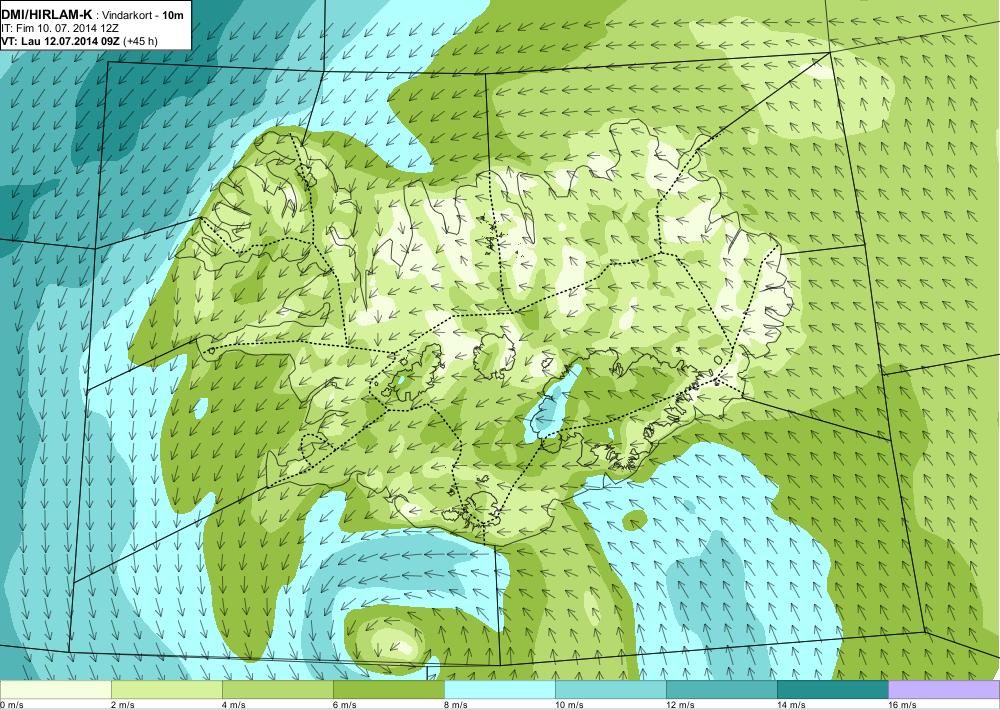Click the '10 m/s' legend label

point(570,704)
